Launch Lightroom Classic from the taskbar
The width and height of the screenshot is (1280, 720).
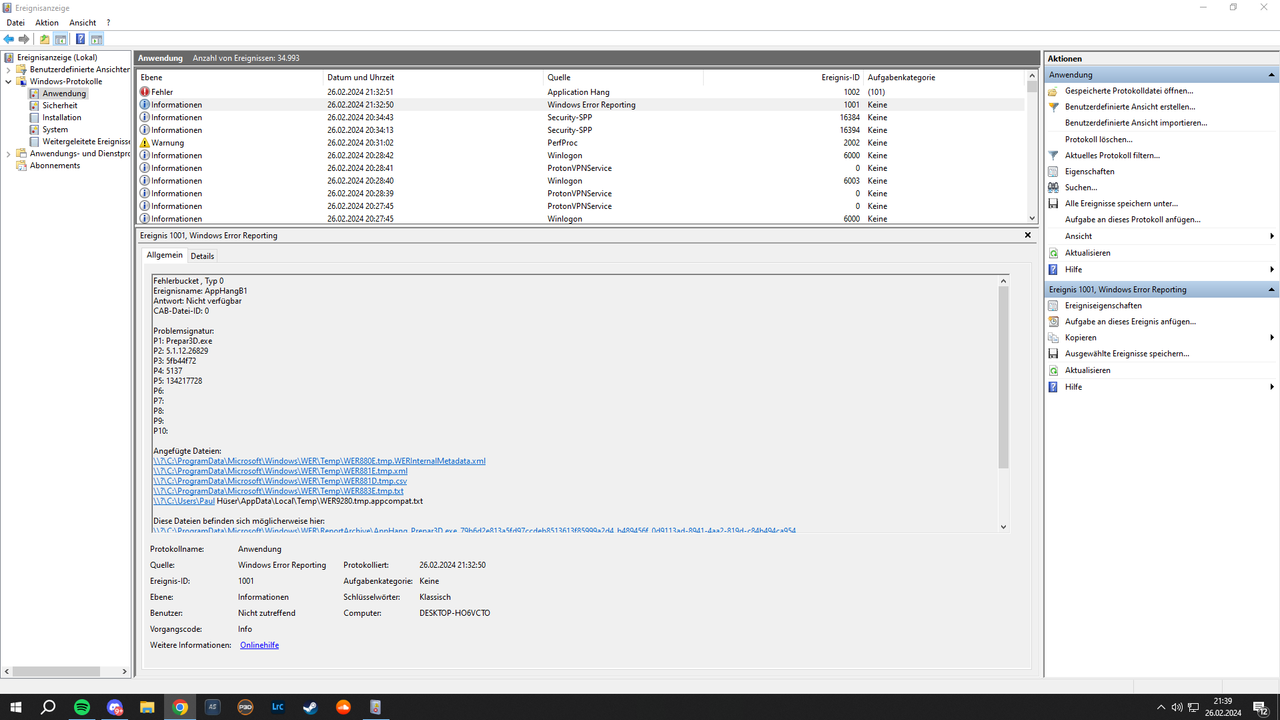(x=277, y=707)
